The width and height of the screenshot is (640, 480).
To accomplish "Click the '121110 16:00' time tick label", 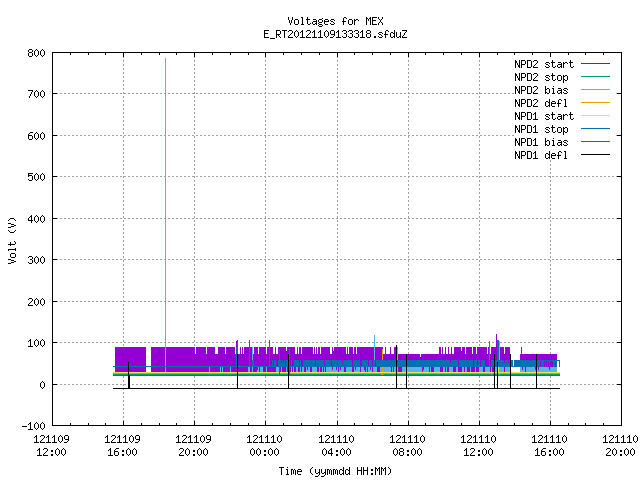I will coord(549,446).
